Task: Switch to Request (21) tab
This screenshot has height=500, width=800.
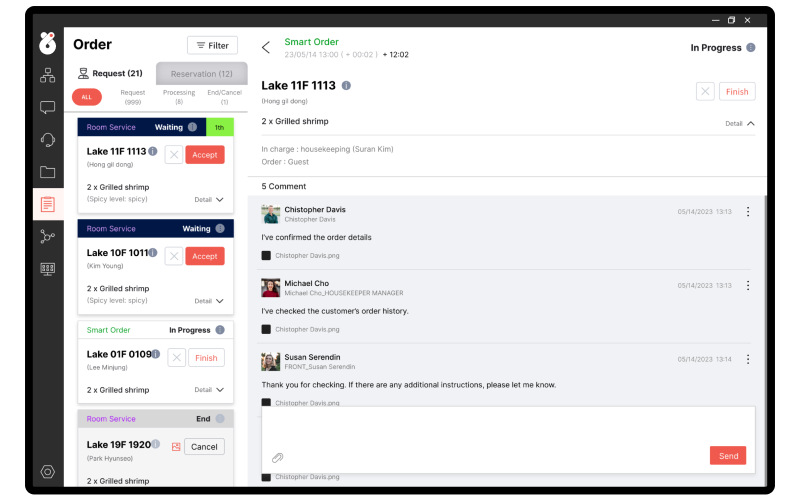Action: (110, 73)
